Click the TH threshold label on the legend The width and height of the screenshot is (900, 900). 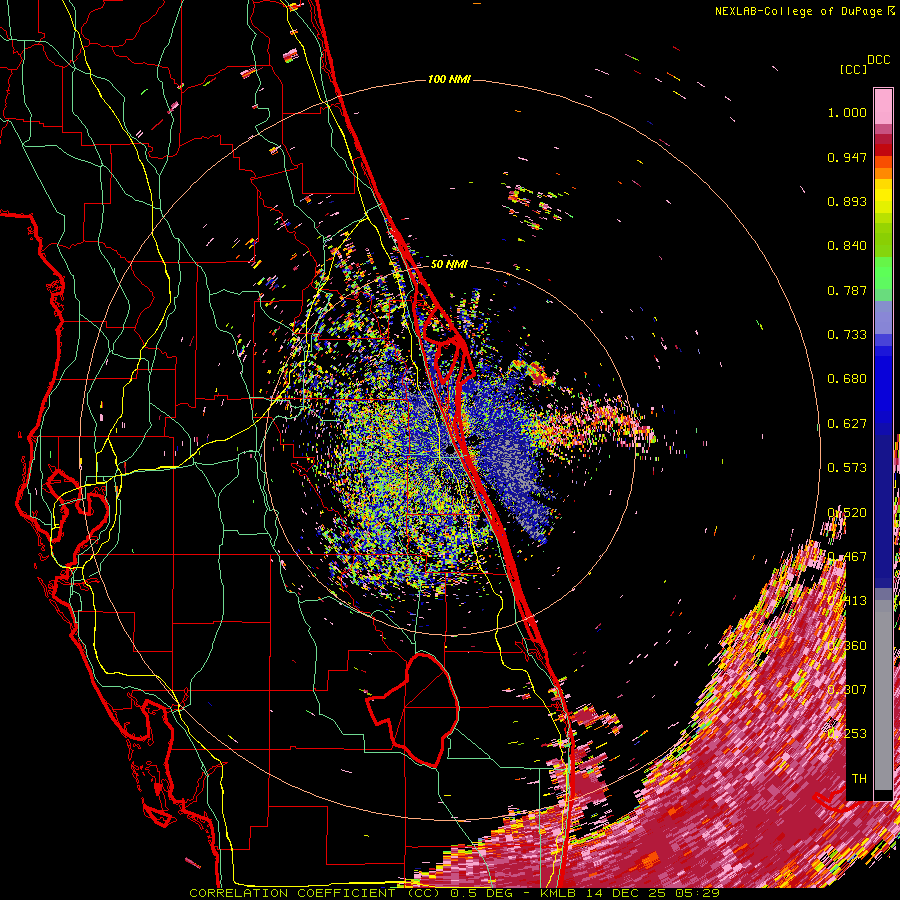point(859,779)
